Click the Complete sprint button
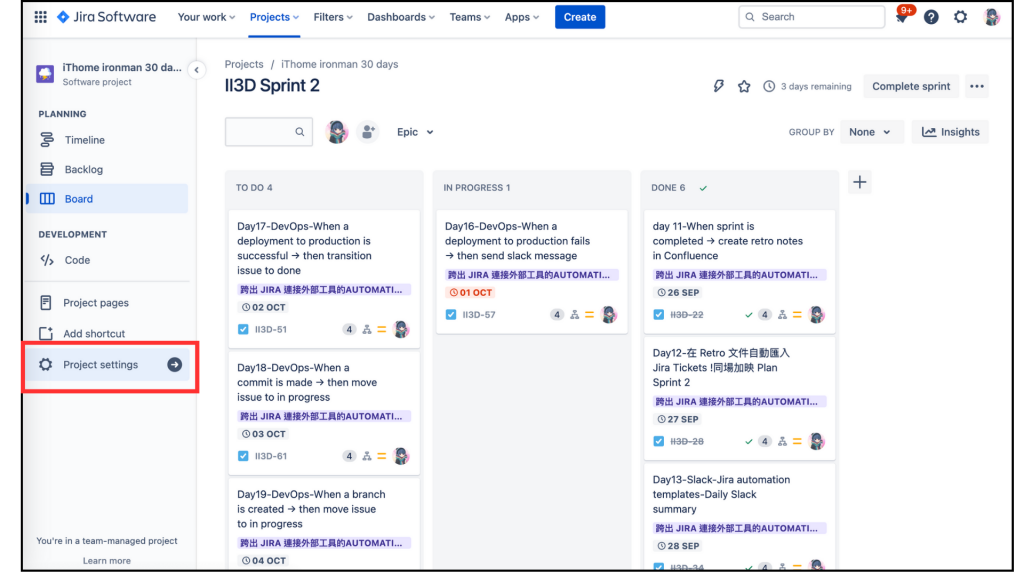The image size is (1024, 576). (x=911, y=86)
